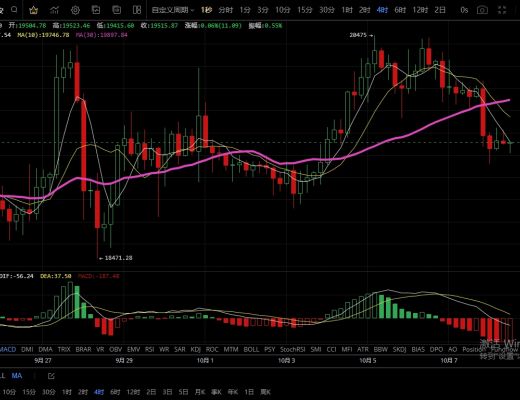Select the BBW indicator tab

point(380,349)
